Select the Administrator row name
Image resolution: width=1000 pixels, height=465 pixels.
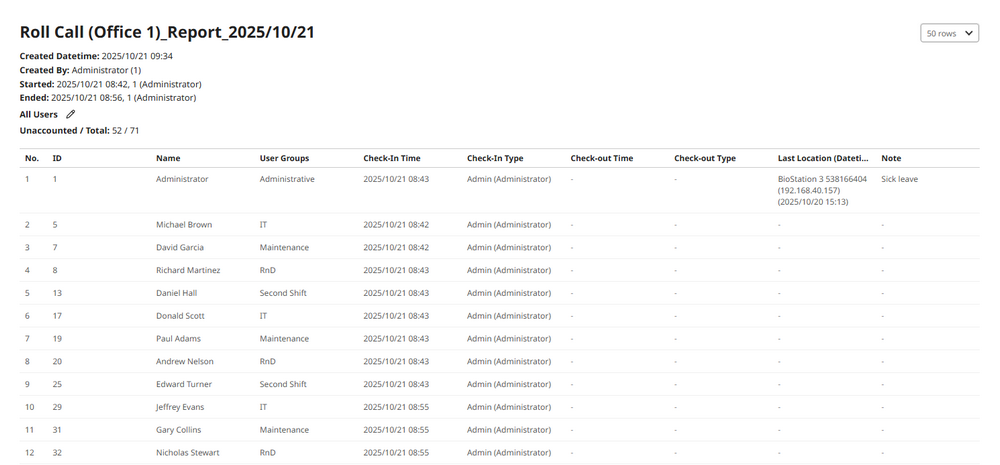pos(182,179)
